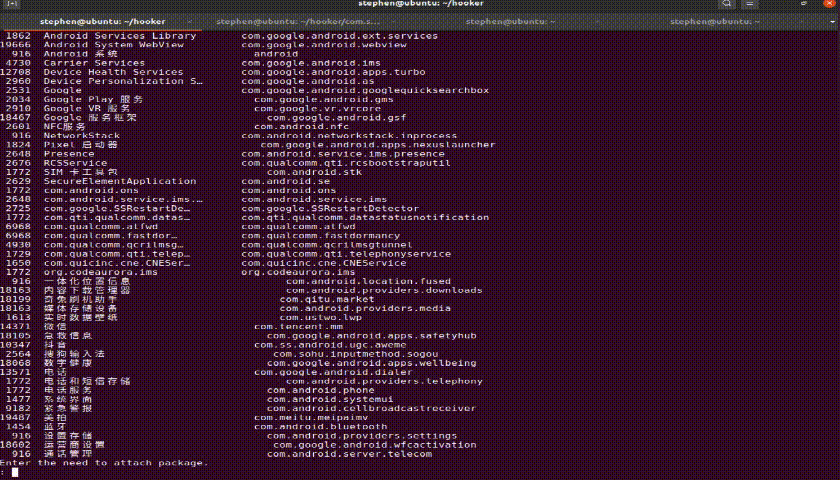Select package com.google.android.gsf

[x=336, y=118]
